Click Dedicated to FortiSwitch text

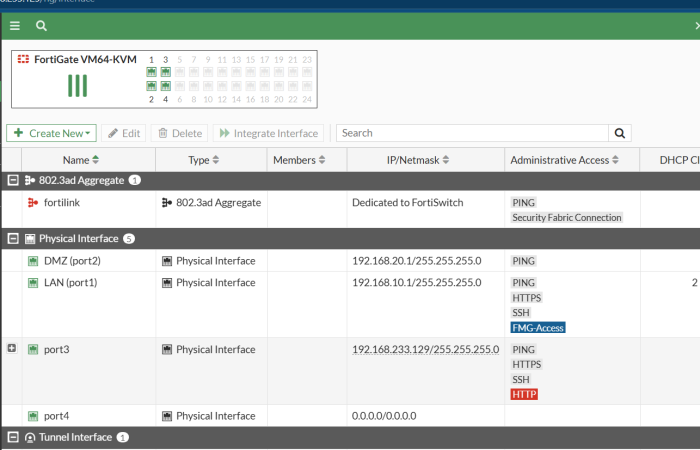[x=408, y=203]
